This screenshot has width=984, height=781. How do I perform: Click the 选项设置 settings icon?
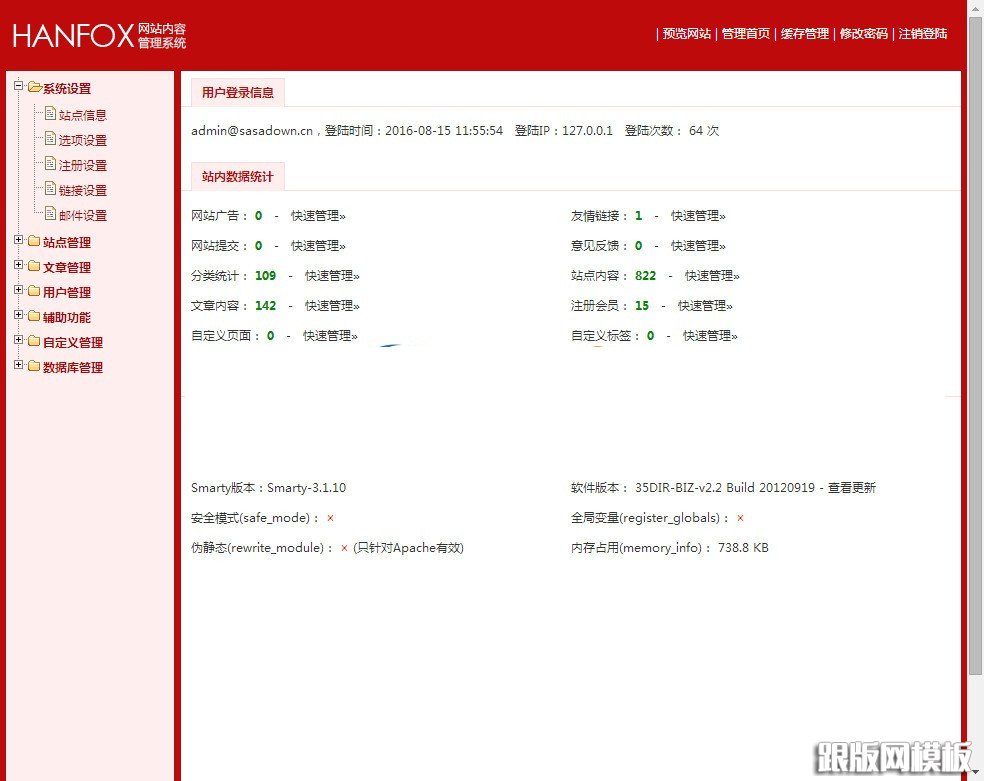tap(50, 139)
